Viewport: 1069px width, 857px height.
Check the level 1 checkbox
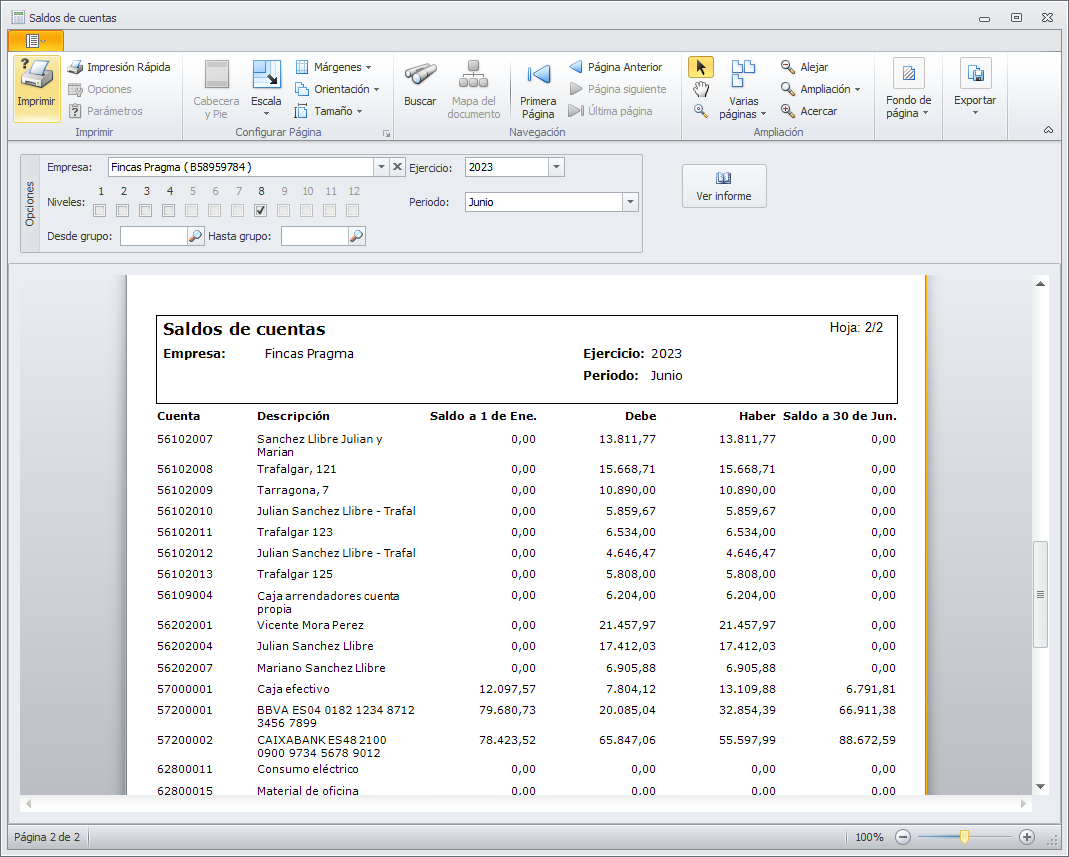pos(100,210)
